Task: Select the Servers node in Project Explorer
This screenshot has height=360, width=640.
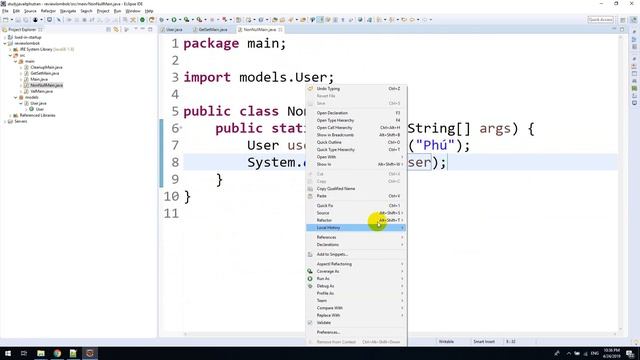Action: (20, 121)
